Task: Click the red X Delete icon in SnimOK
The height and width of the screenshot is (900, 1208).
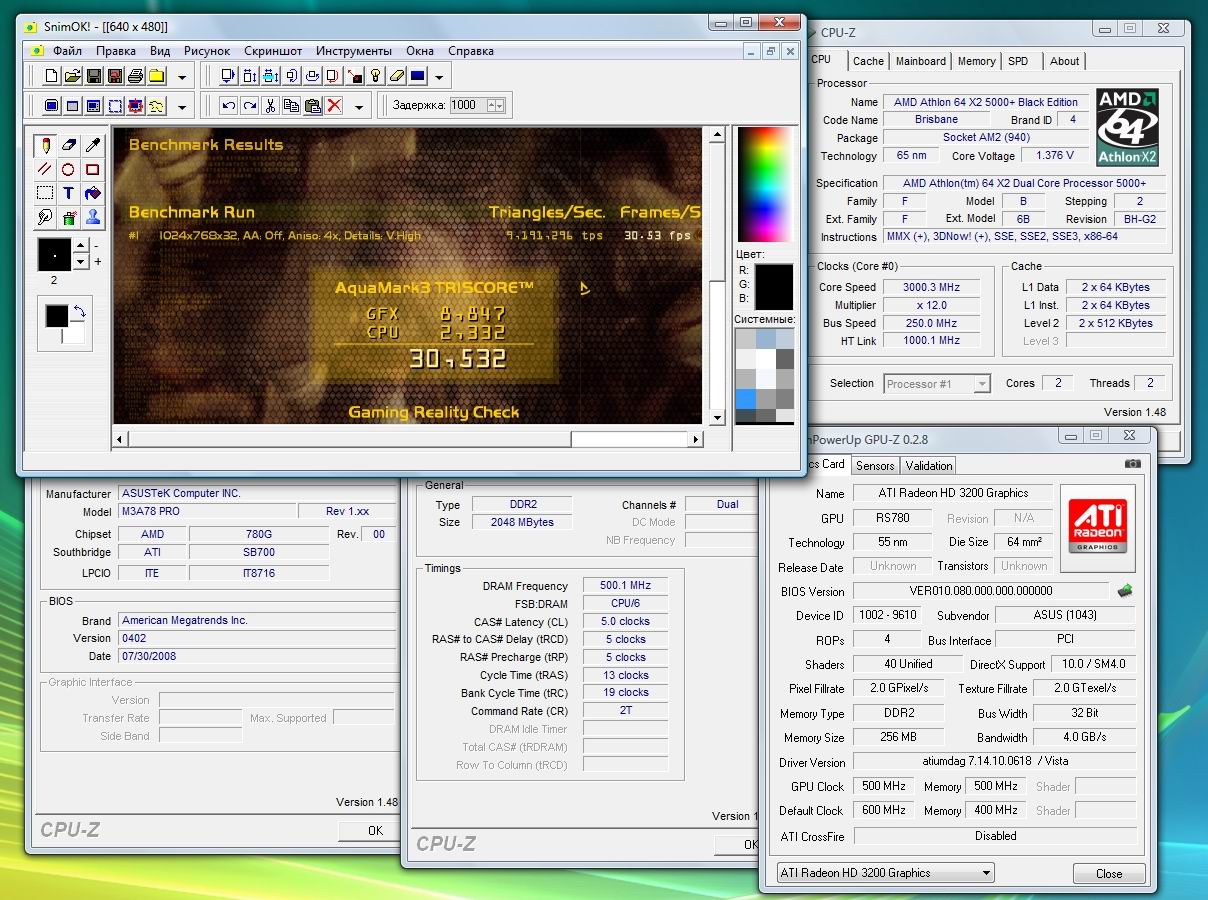Action: 334,105
